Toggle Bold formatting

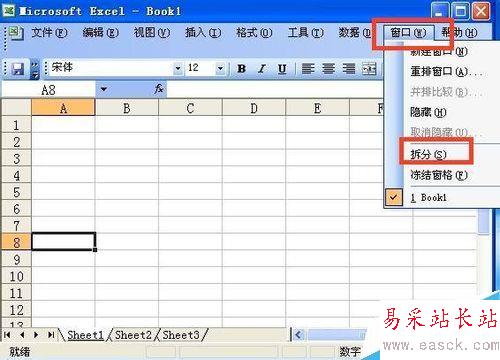click(x=242, y=69)
